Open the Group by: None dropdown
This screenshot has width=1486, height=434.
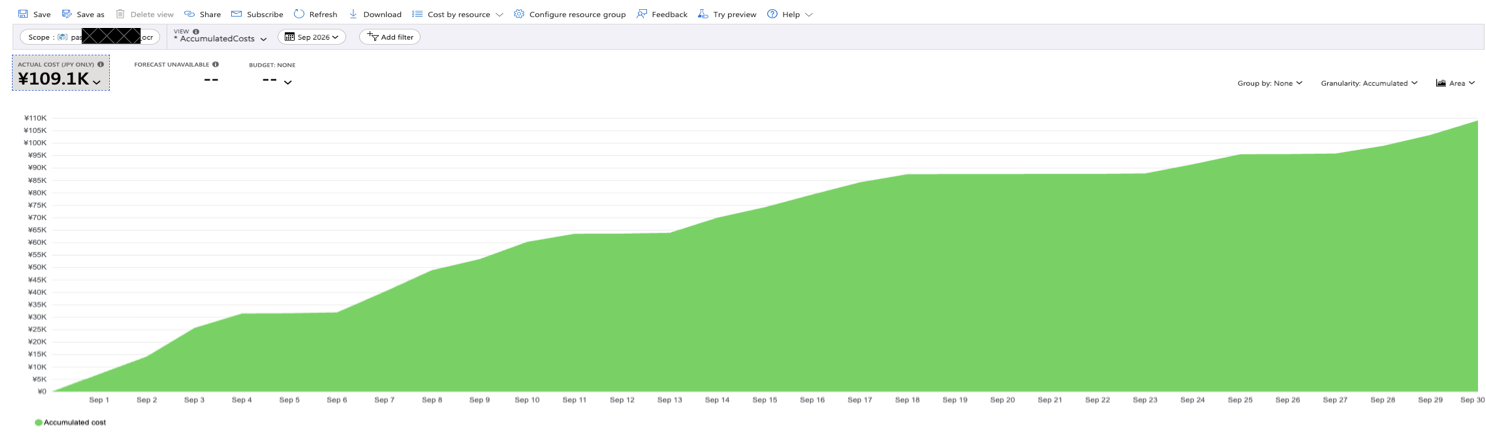pos(1270,83)
